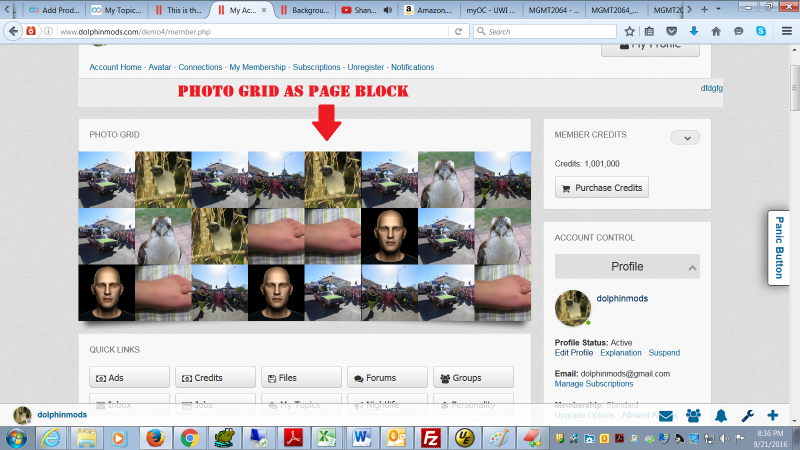Mute the playing tab via speaker icon

coord(388,10)
